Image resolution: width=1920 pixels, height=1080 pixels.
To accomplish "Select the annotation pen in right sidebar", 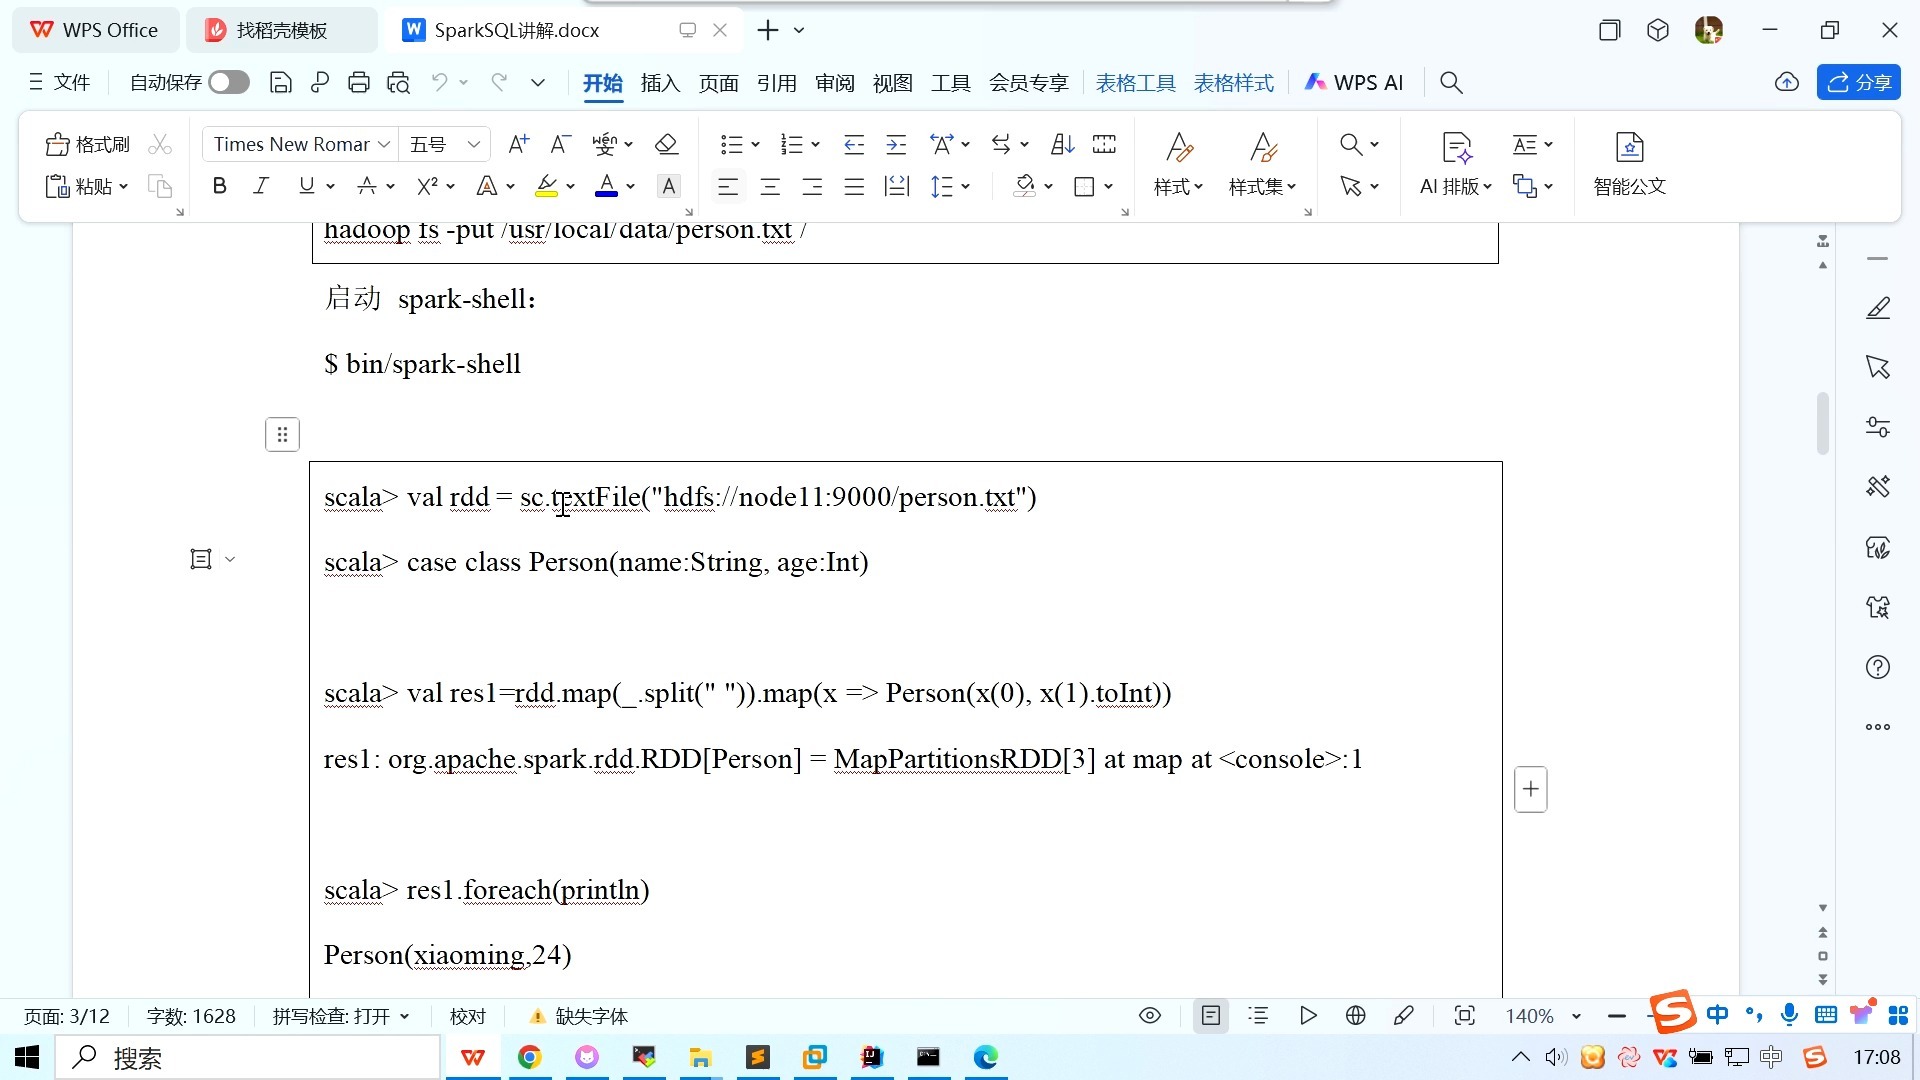I will click(1878, 308).
